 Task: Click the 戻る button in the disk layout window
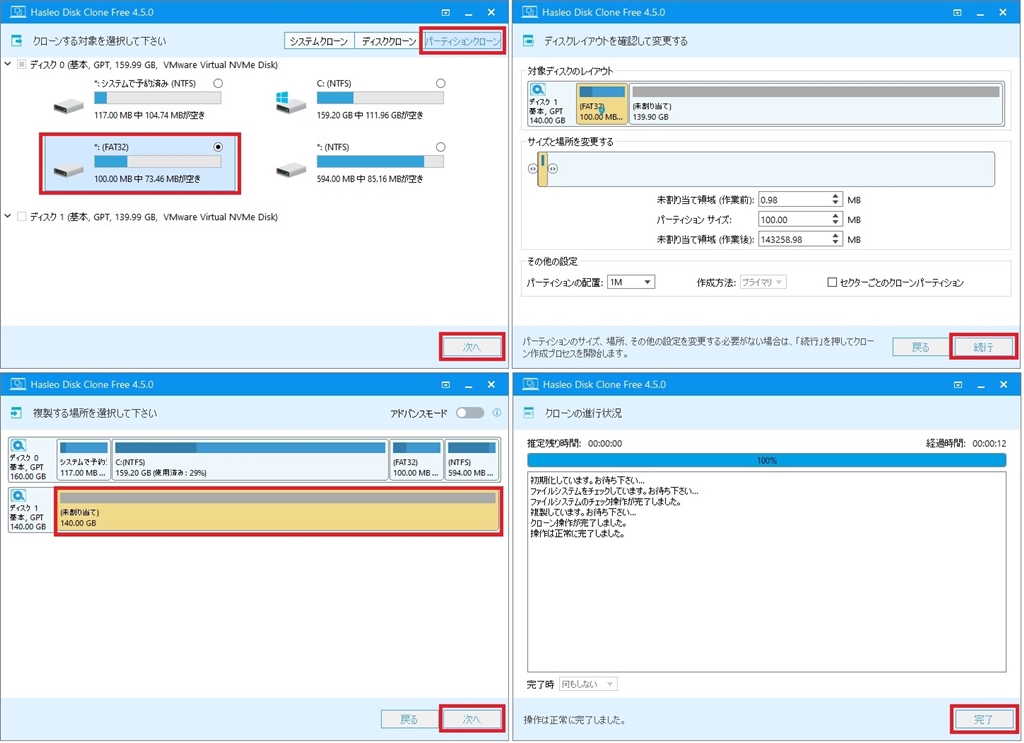tap(920, 347)
